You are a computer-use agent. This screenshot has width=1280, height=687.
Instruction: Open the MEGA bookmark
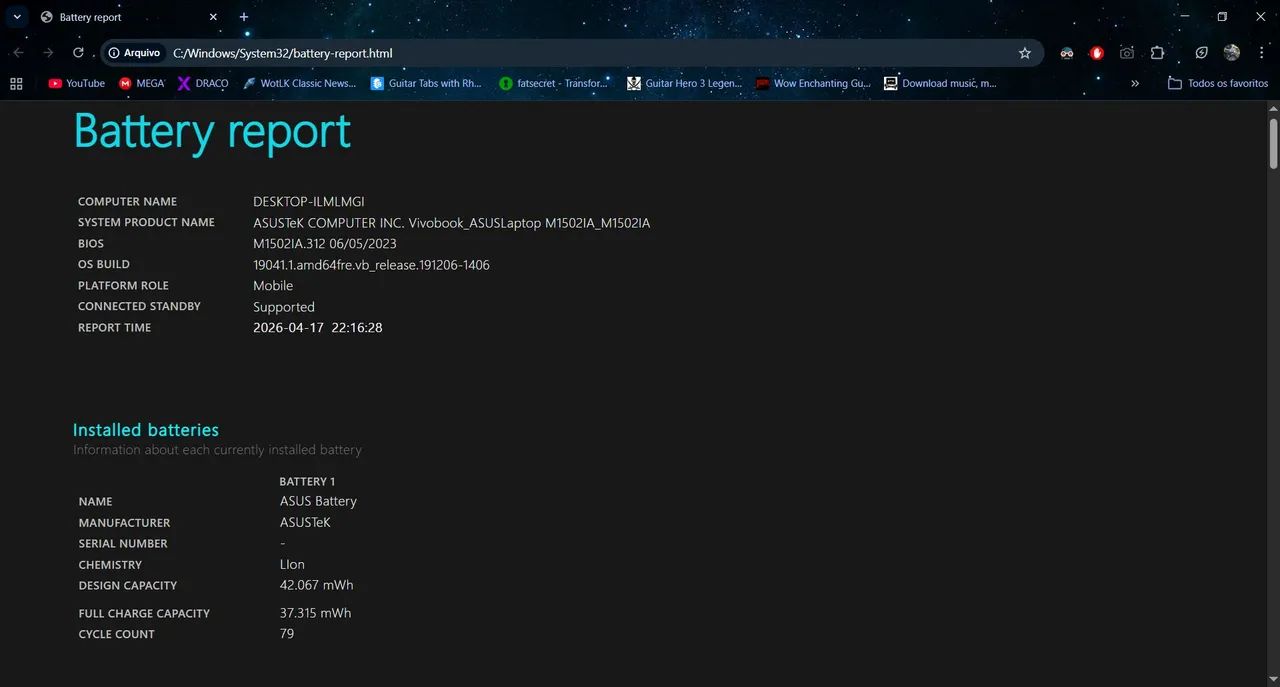click(142, 84)
